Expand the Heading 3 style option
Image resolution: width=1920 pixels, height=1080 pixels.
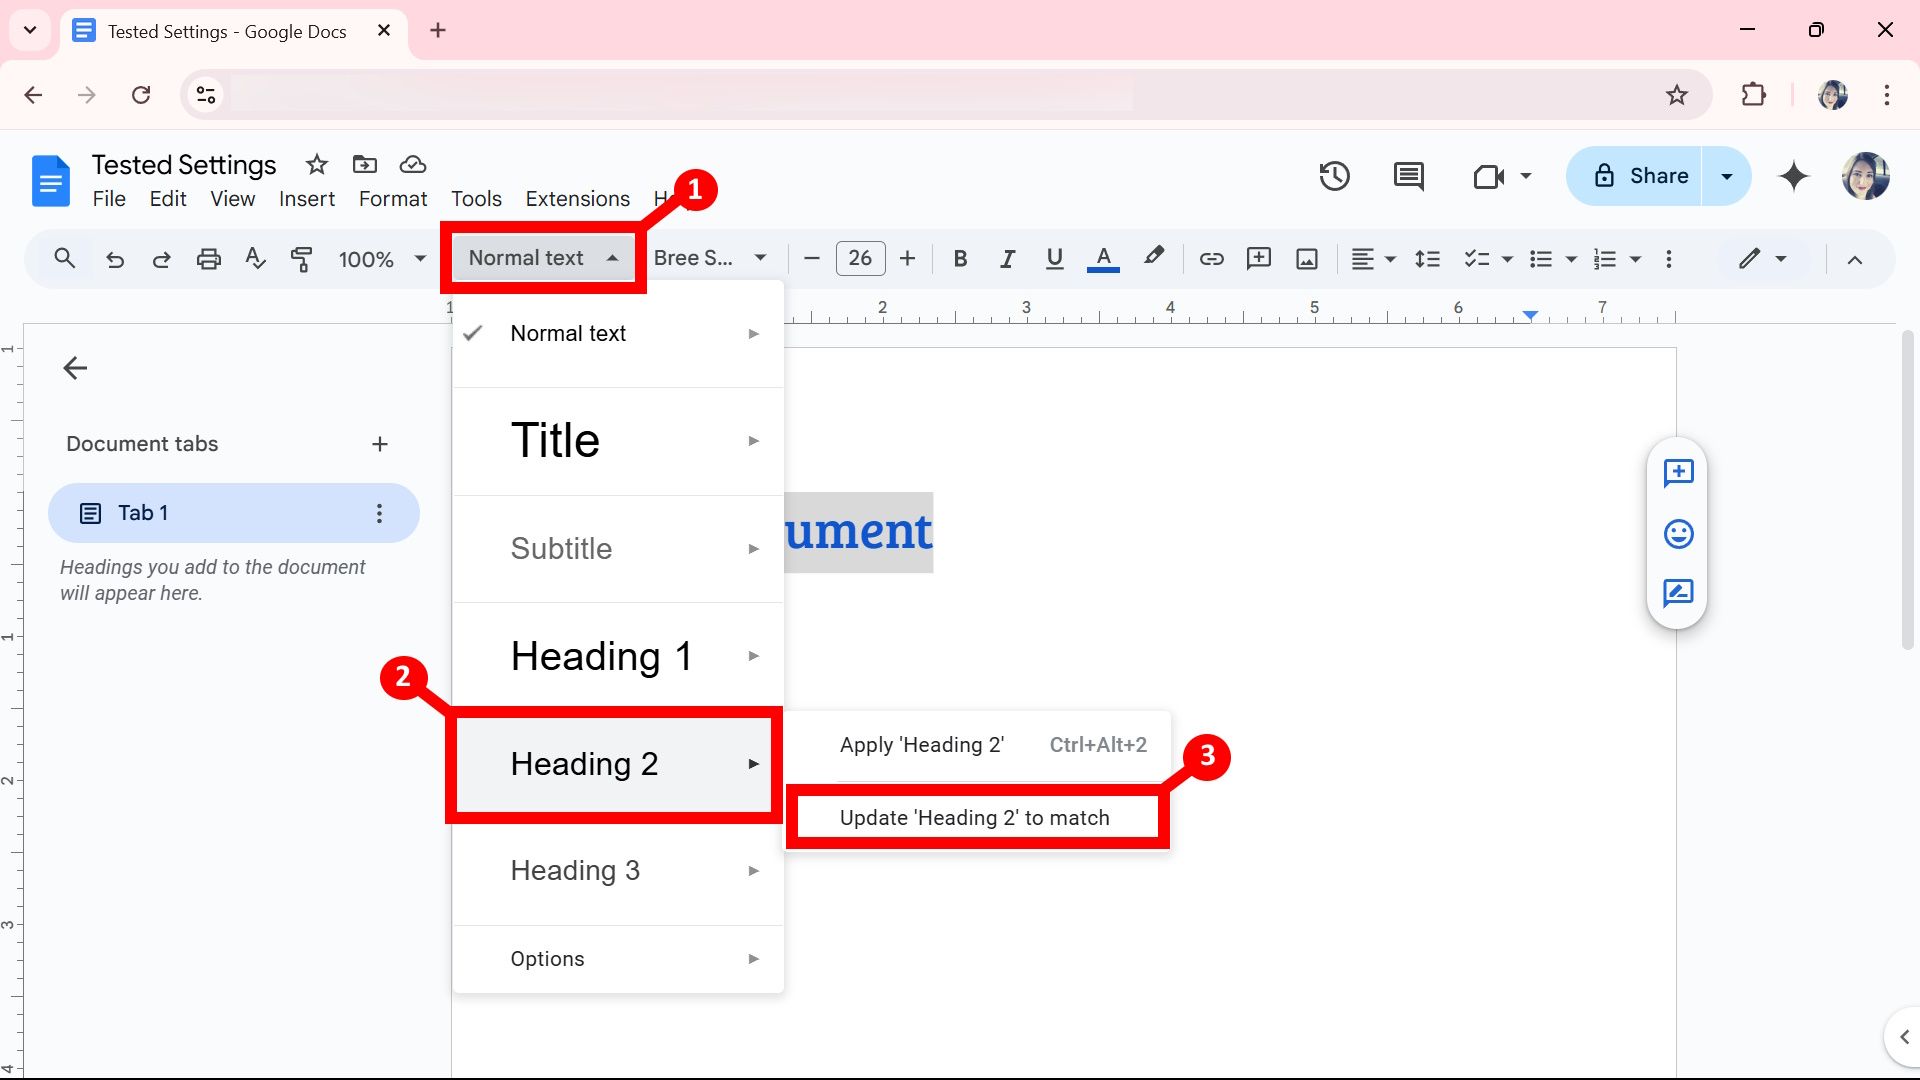pyautogui.click(x=753, y=870)
